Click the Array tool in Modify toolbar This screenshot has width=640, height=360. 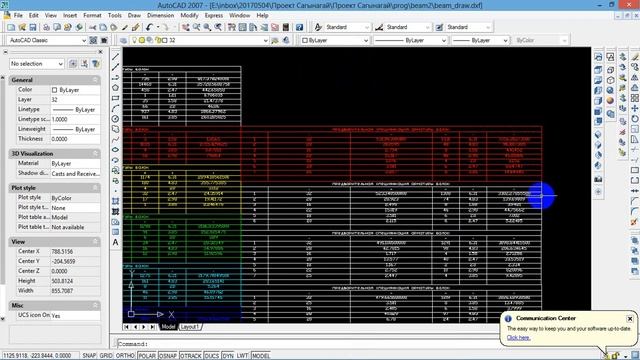point(635,98)
